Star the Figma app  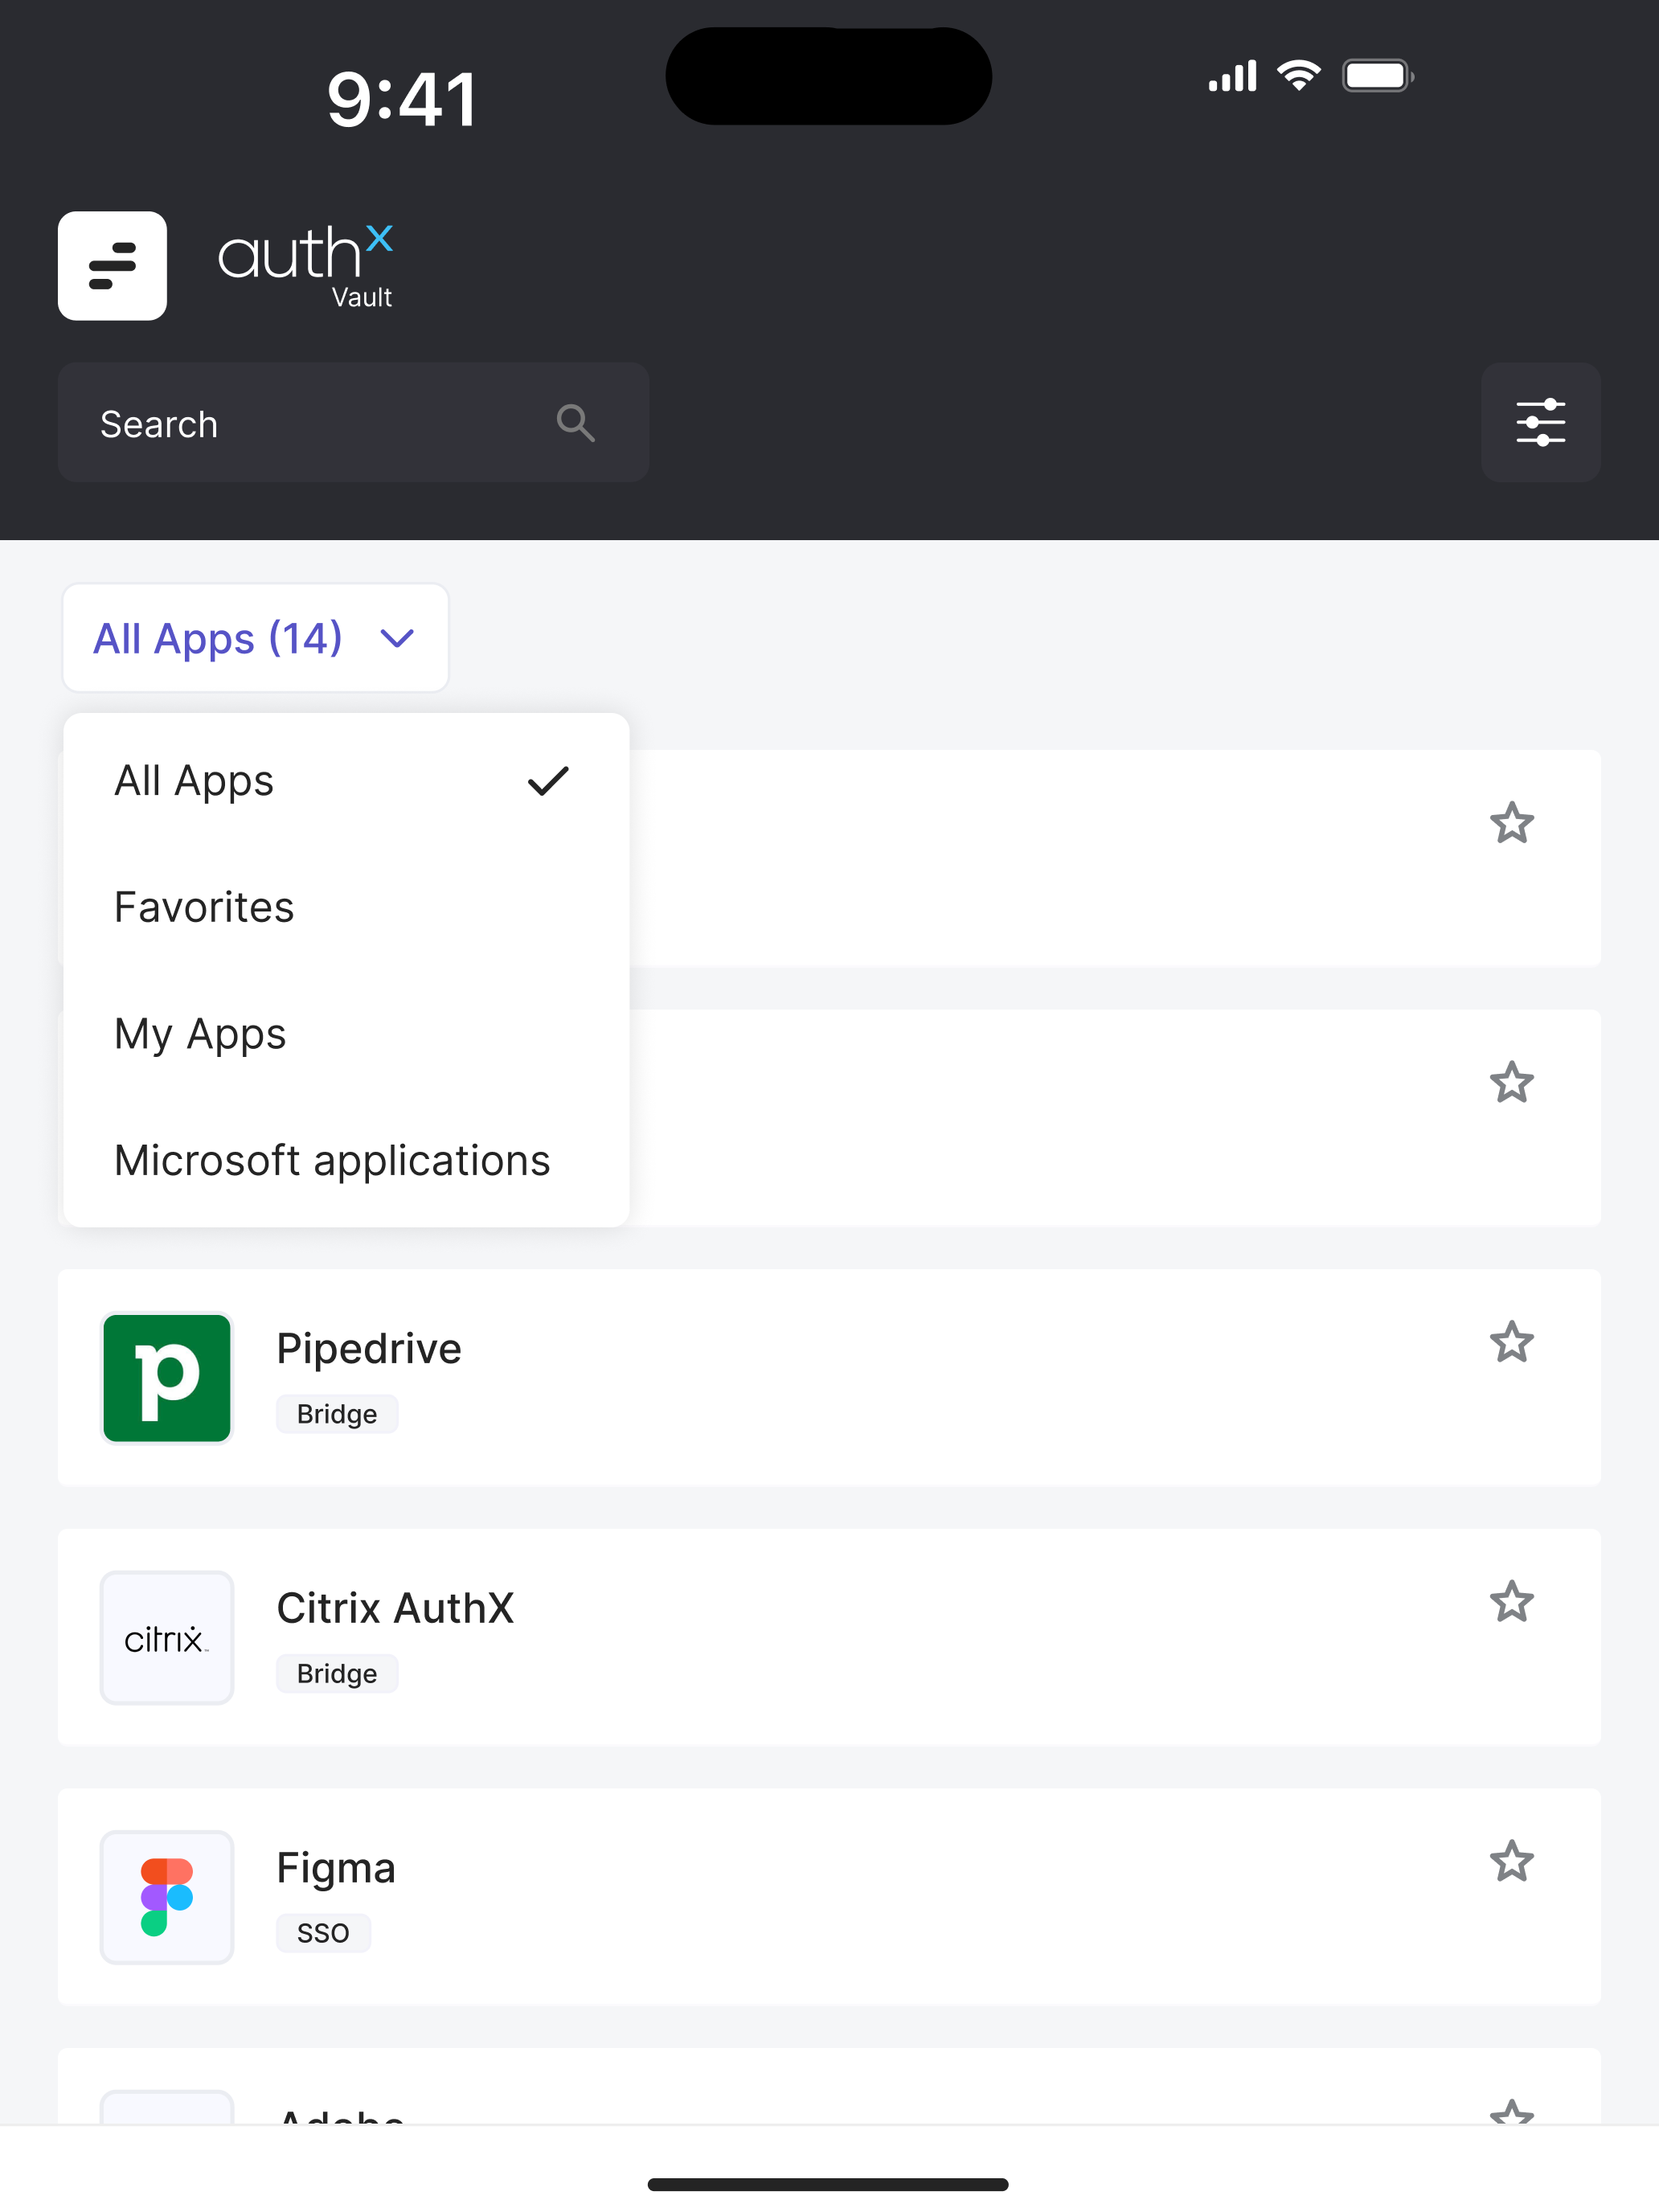(1511, 1861)
